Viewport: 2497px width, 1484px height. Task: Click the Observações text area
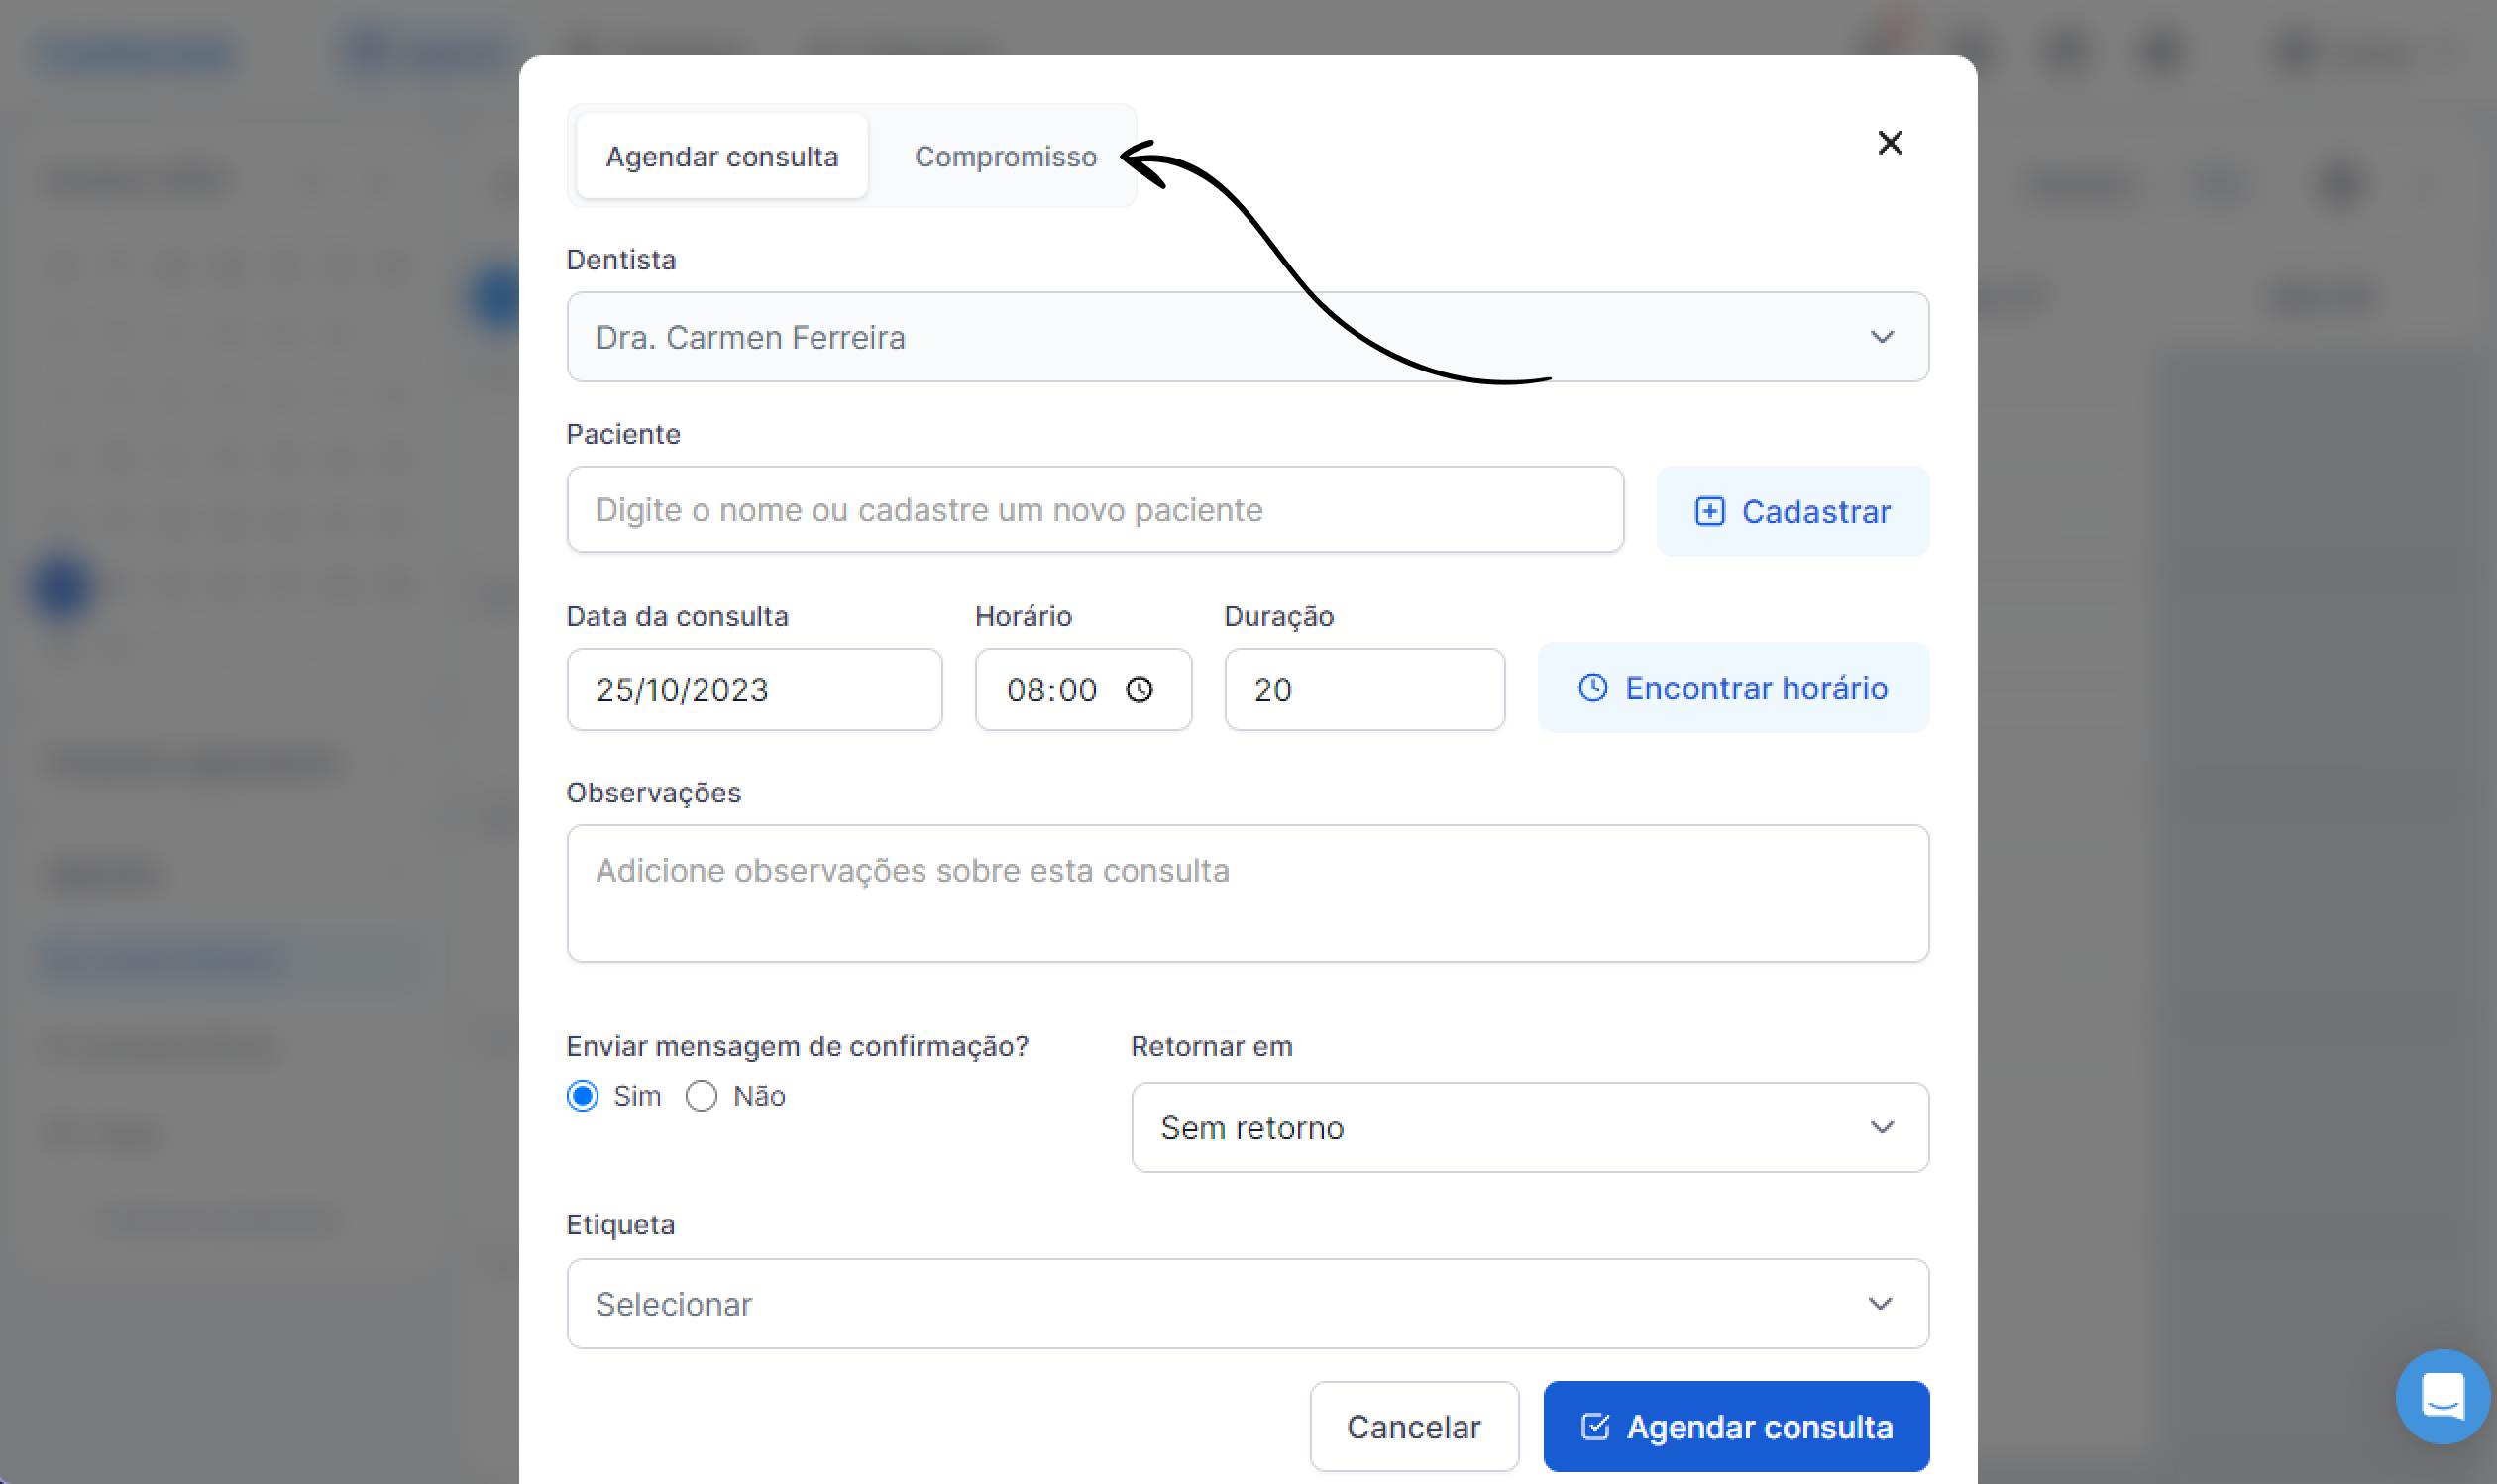(1247, 892)
